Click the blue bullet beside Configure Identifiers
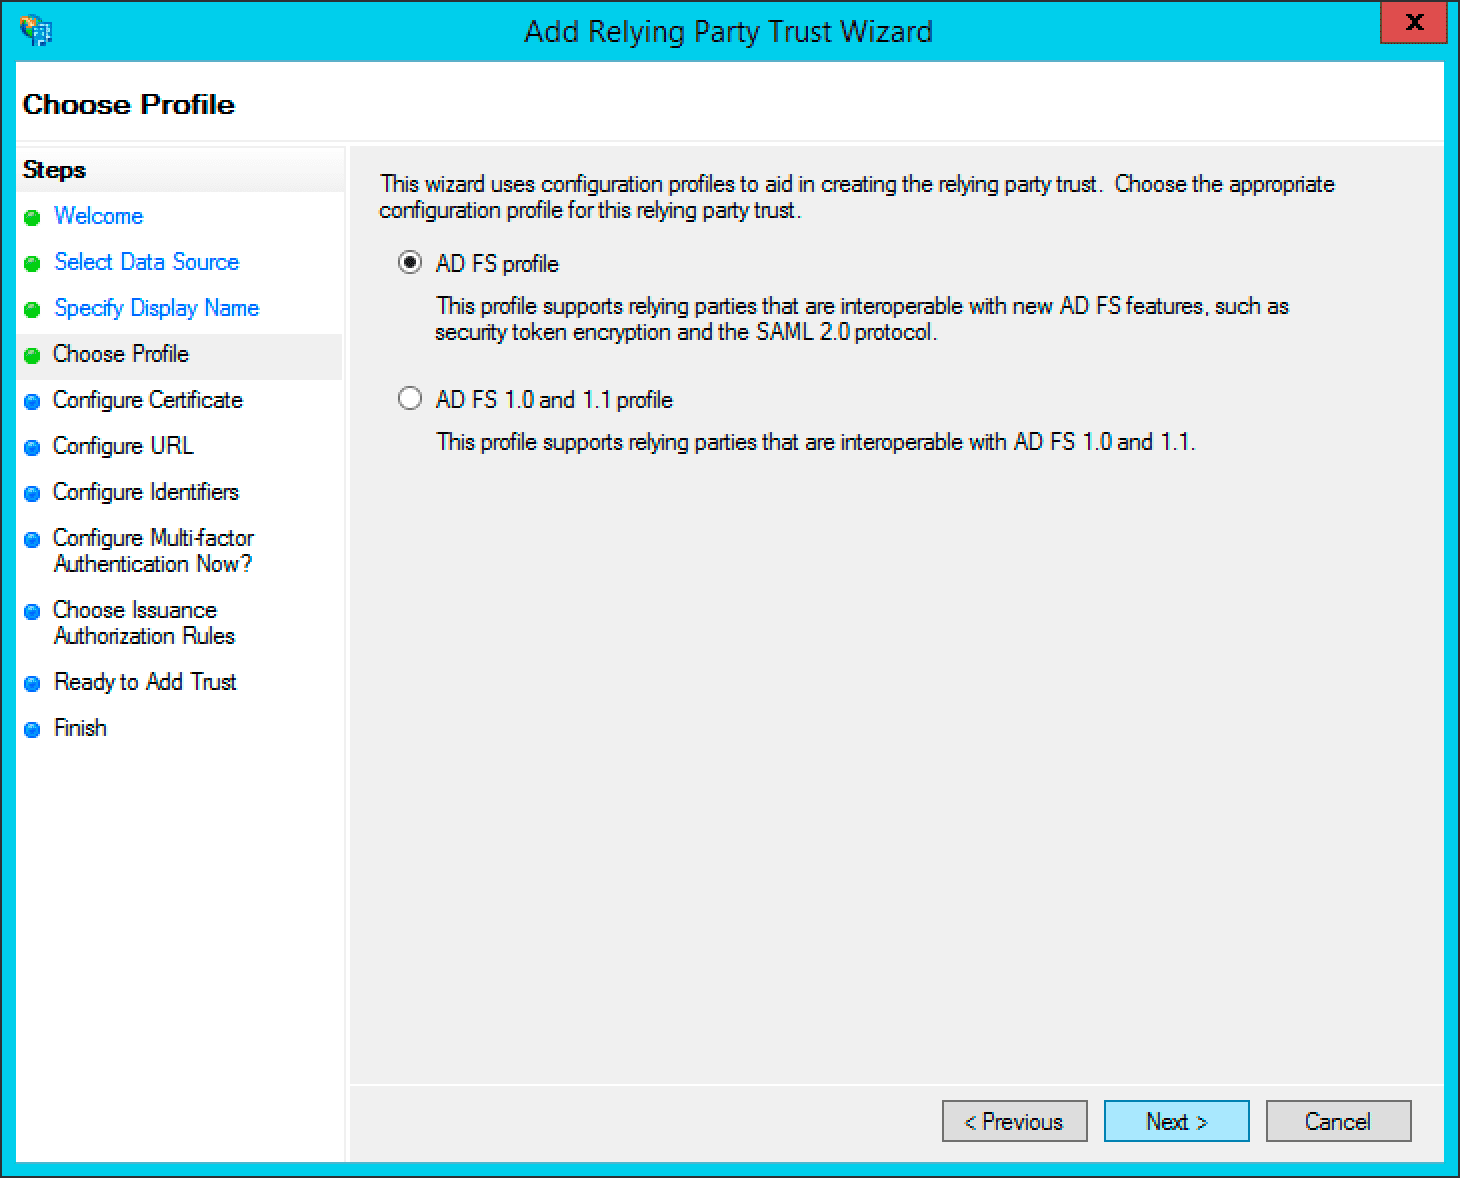1460x1178 pixels. click(x=32, y=493)
